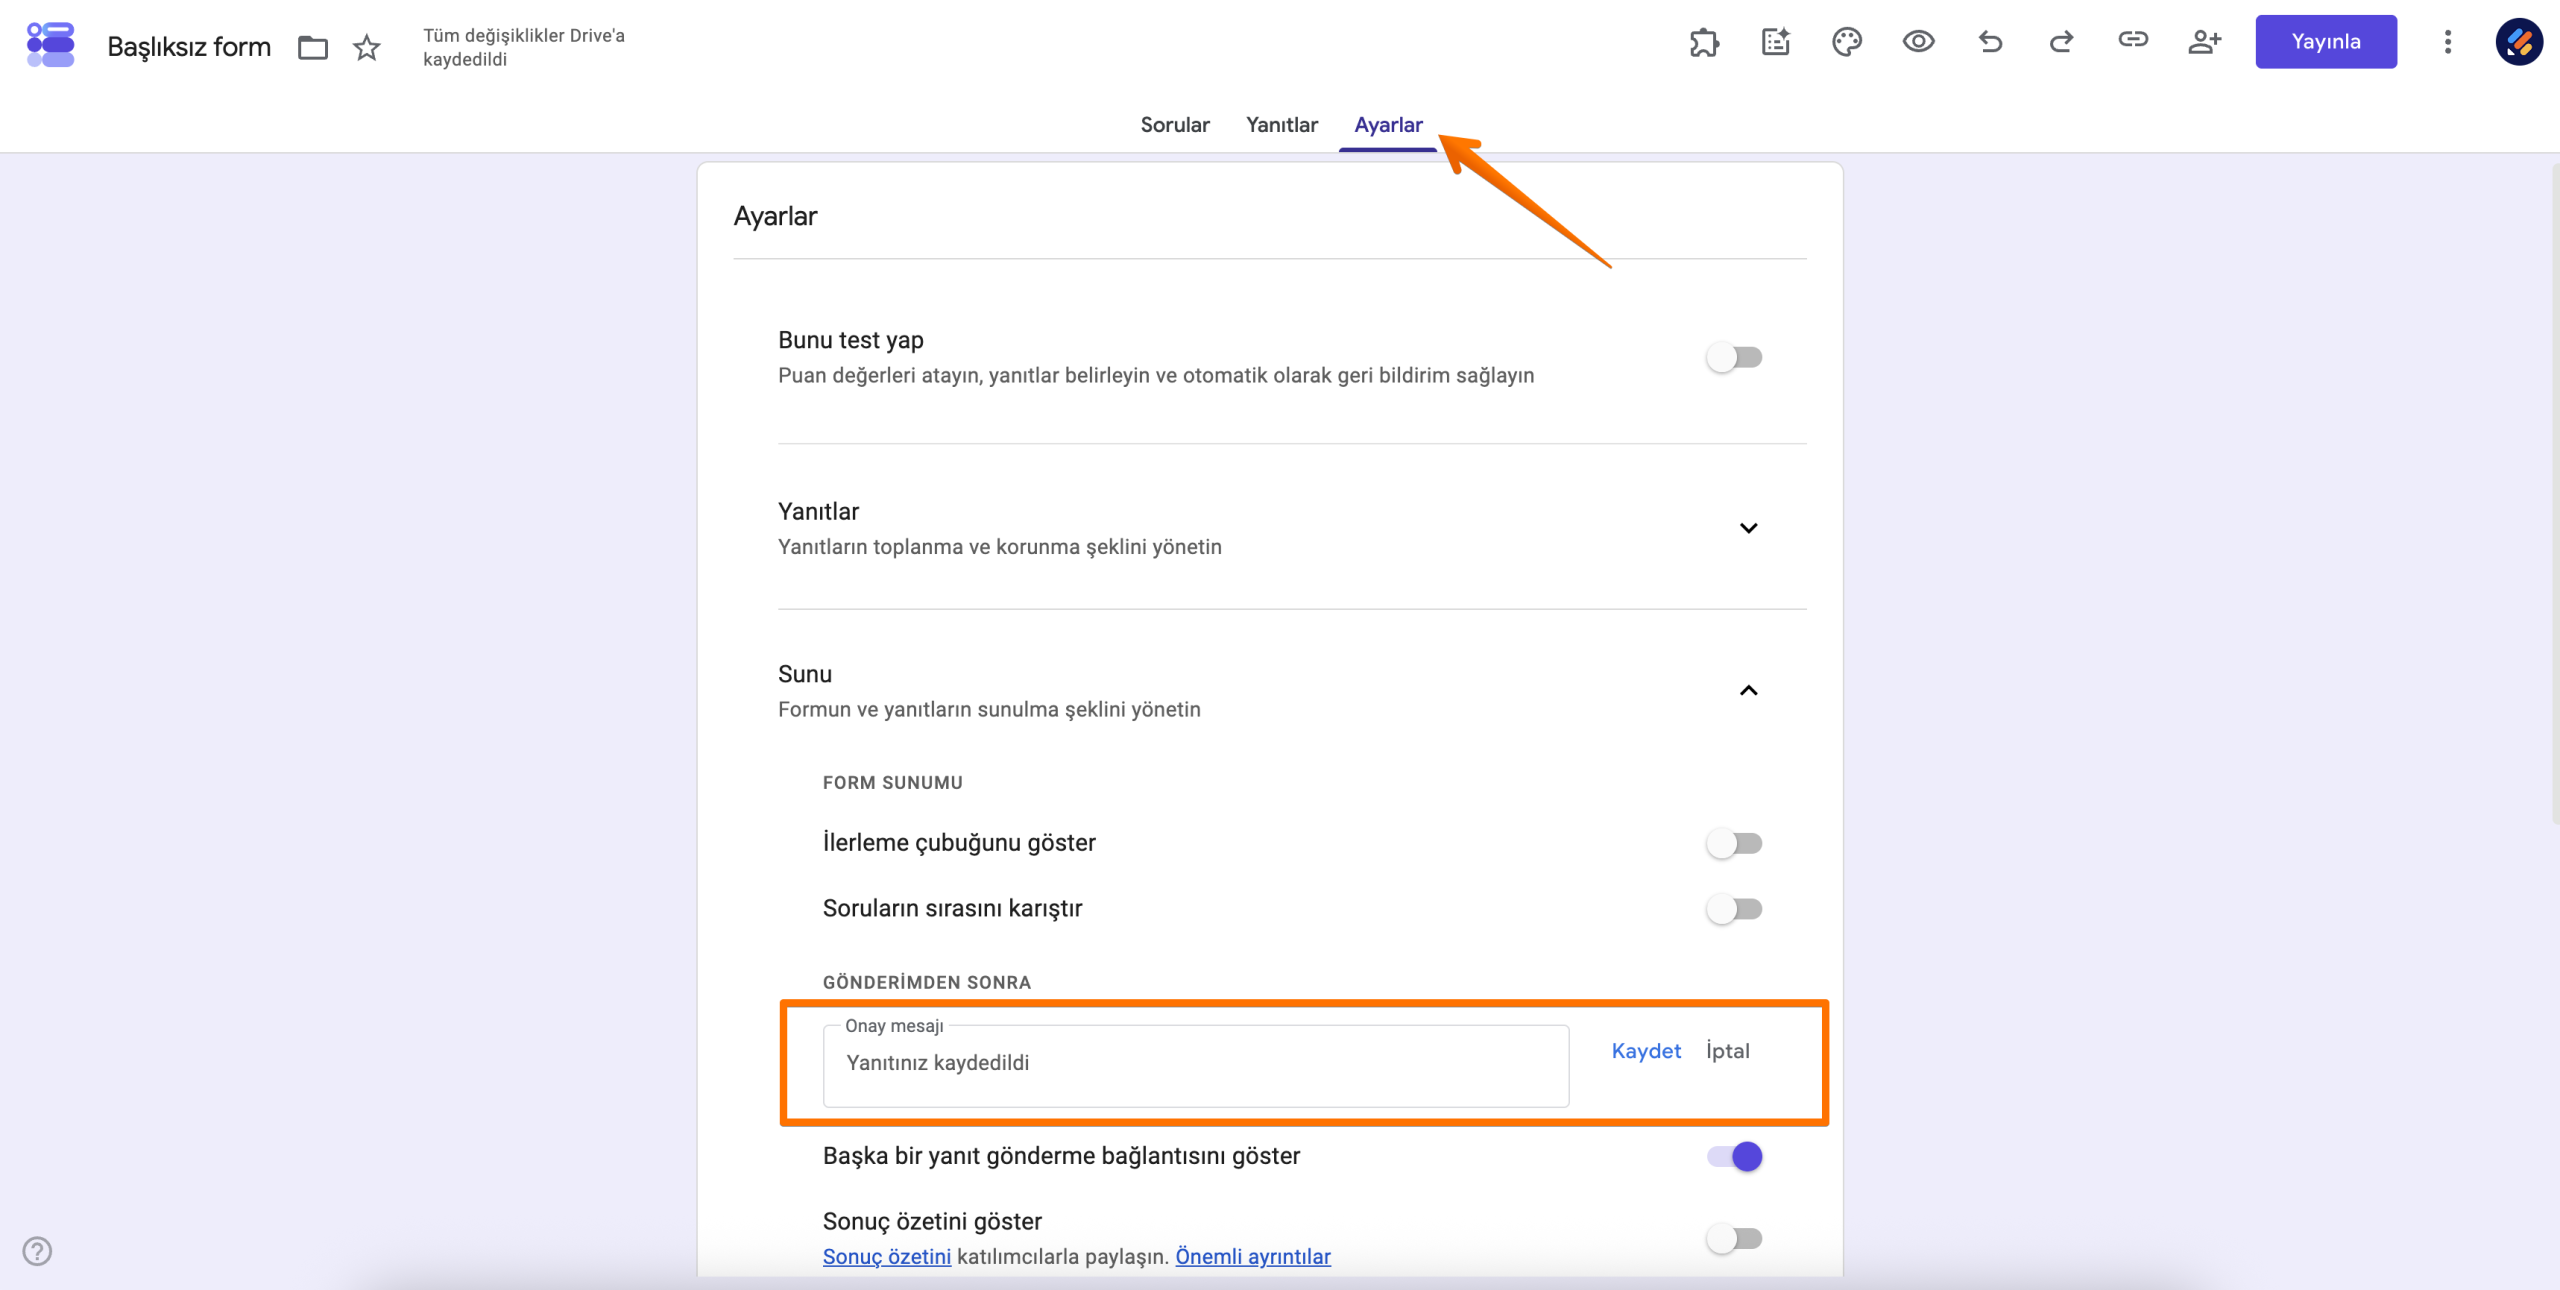Image resolution: width=2560 pixels, height=1290 pixels.
Task: Open the Önemli ayrıntılar link
Action: pyautogui.click(x=1253, y=1257)
